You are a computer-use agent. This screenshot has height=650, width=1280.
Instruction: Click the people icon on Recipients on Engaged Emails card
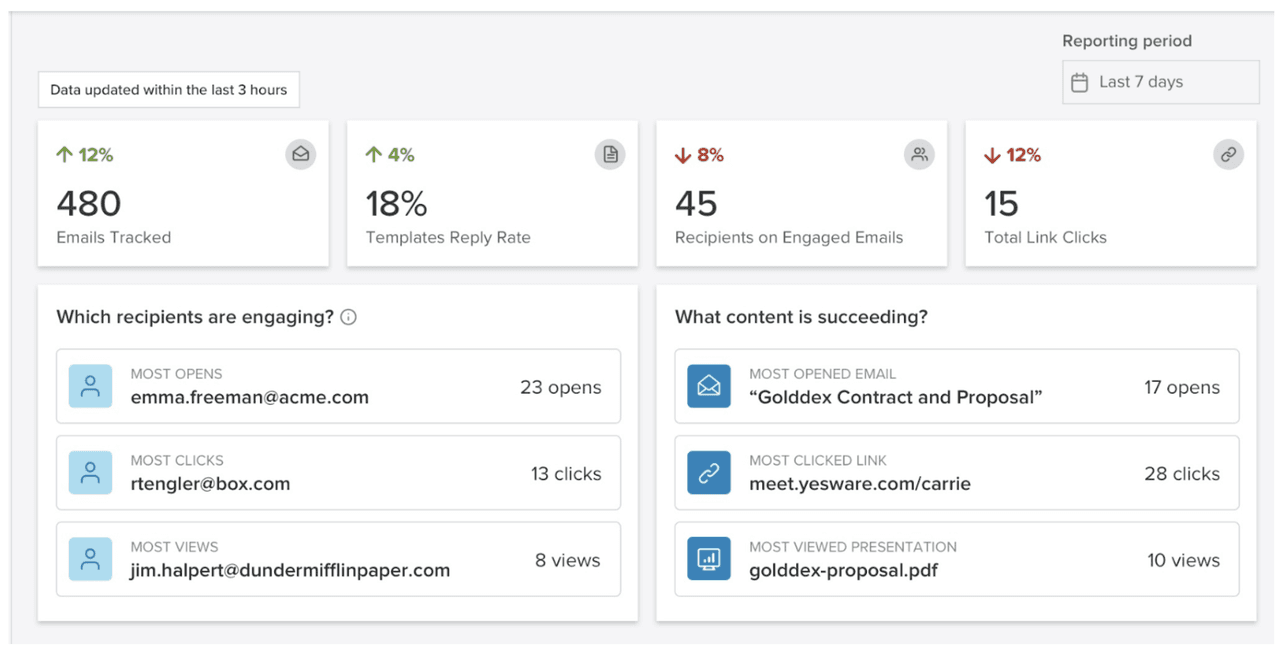919,154
